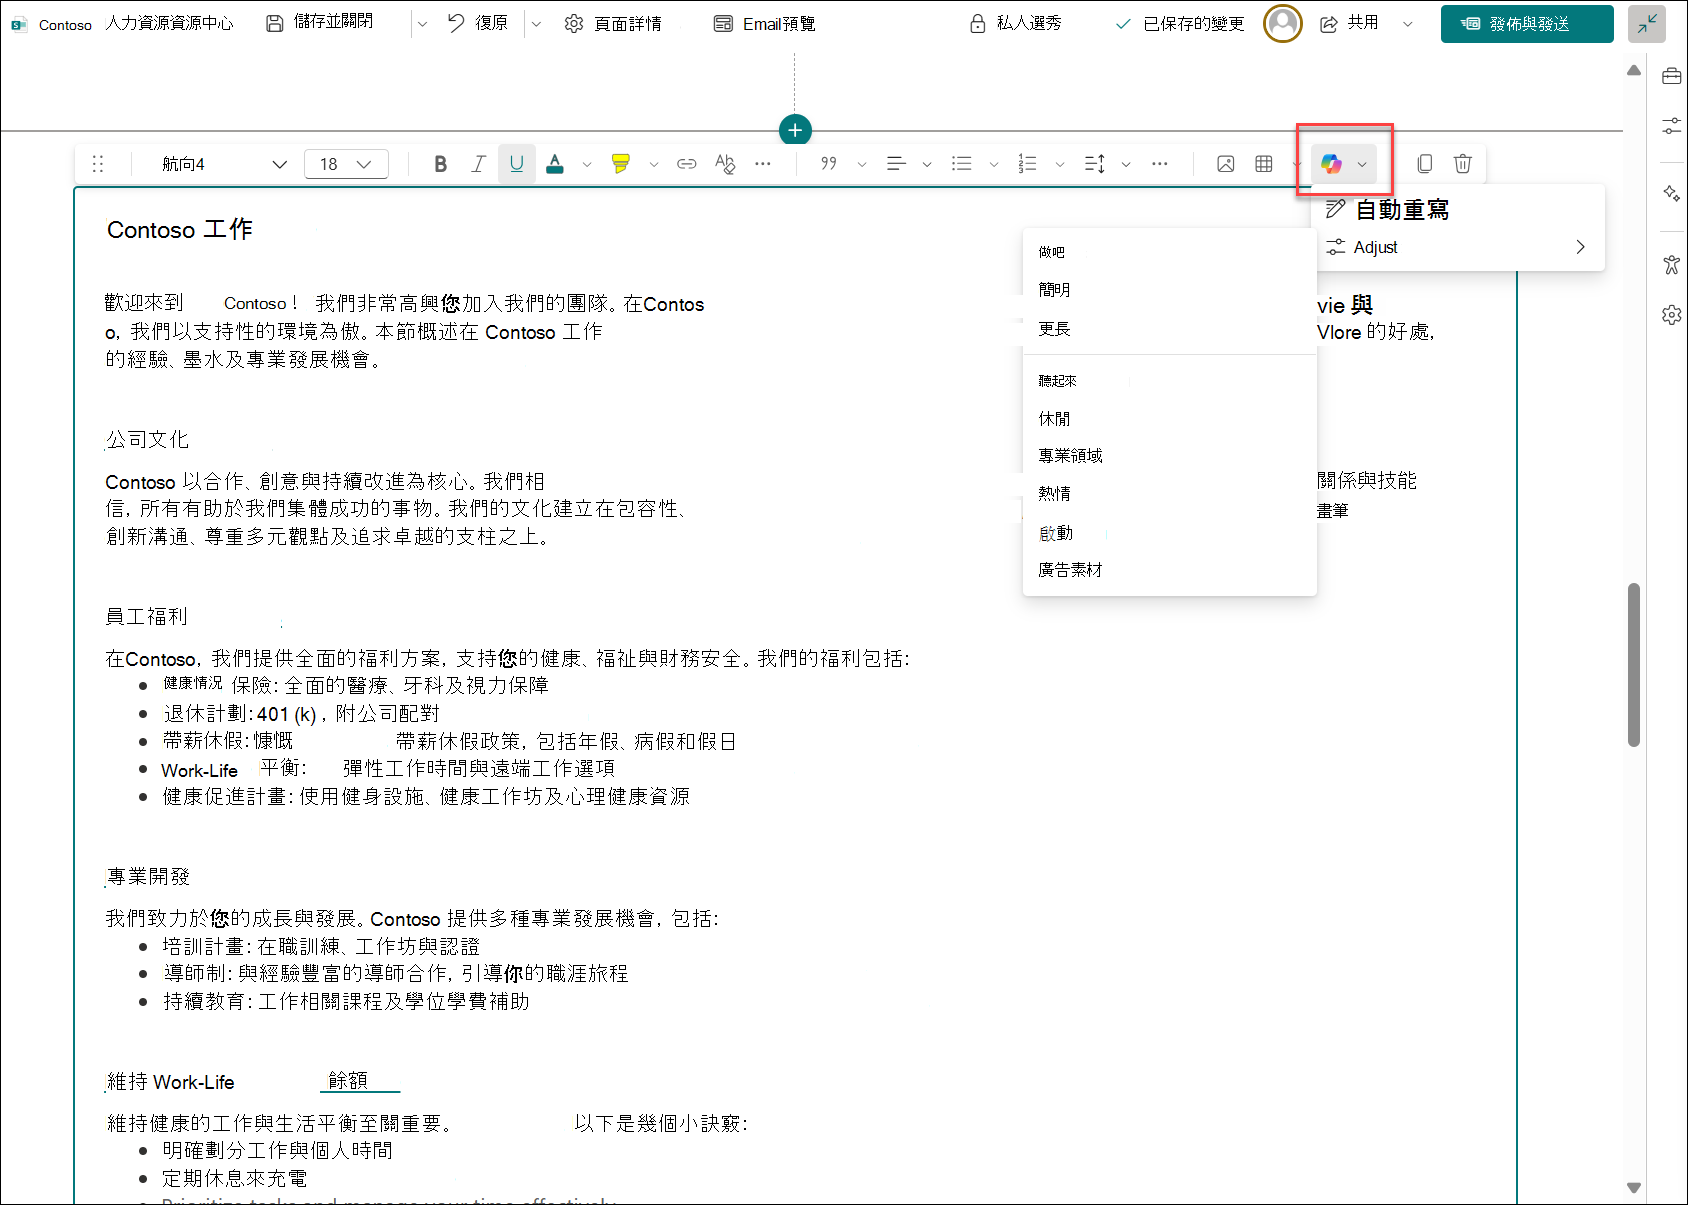Open text alignment options
The width and height of the screenshot is (1688, 1205).
(x=896, y=164)
